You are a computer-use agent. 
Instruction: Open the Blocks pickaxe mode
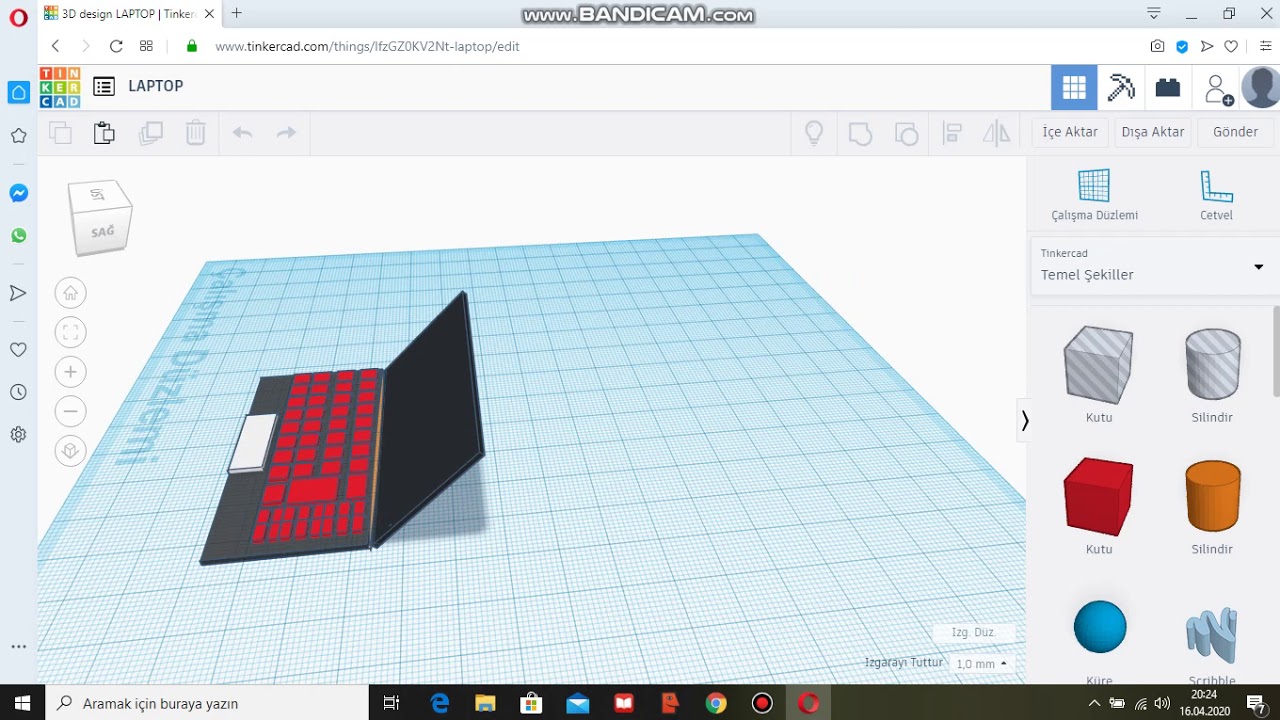(x=1121, y=87)
